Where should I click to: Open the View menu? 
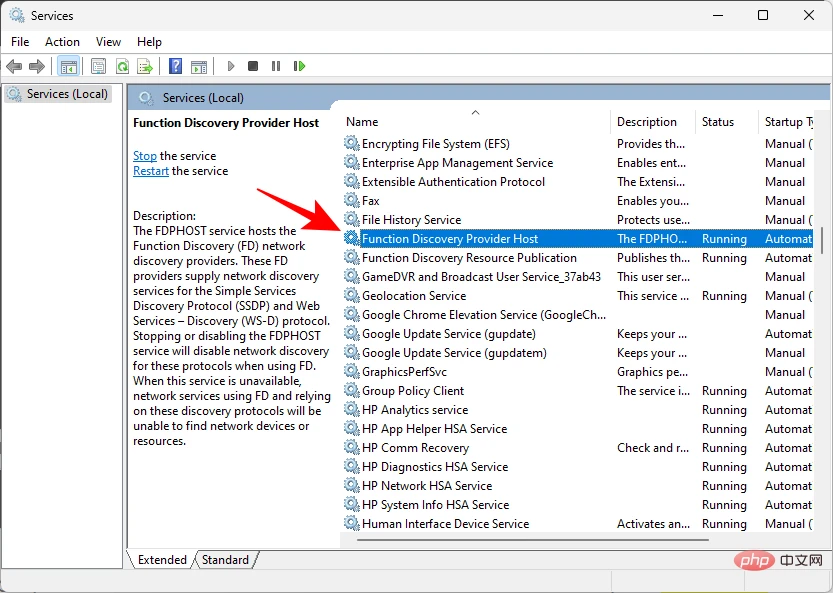tap(108, 41)
